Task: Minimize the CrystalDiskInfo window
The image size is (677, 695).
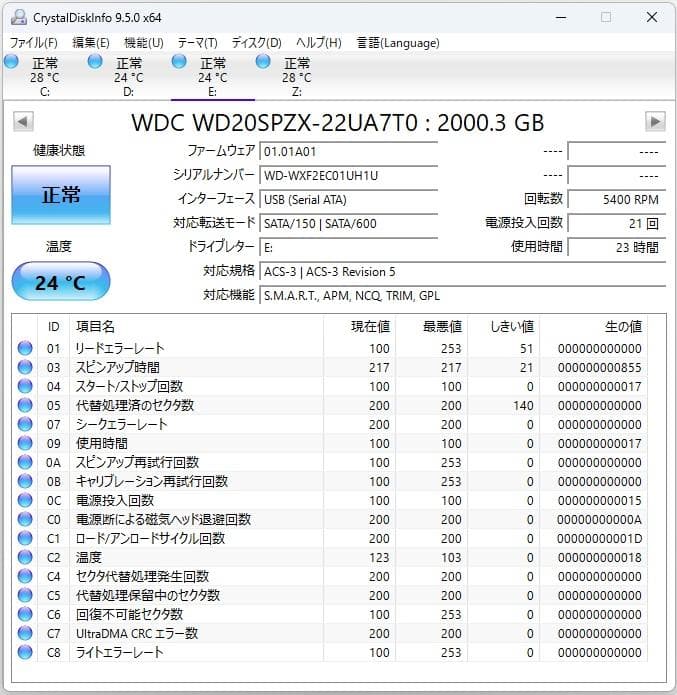Action: point(561,18)
